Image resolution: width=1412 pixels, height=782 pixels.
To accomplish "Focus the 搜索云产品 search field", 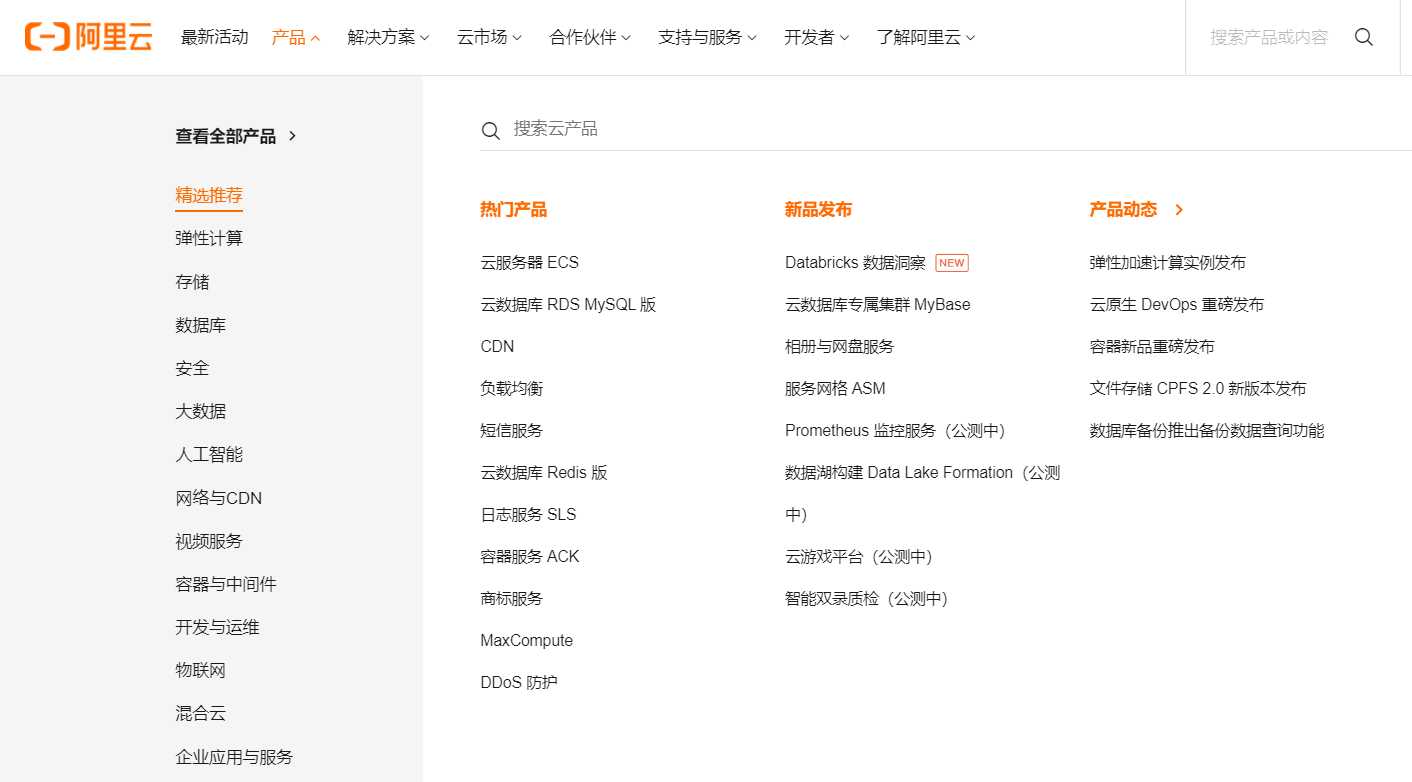I will pos(945,129).
